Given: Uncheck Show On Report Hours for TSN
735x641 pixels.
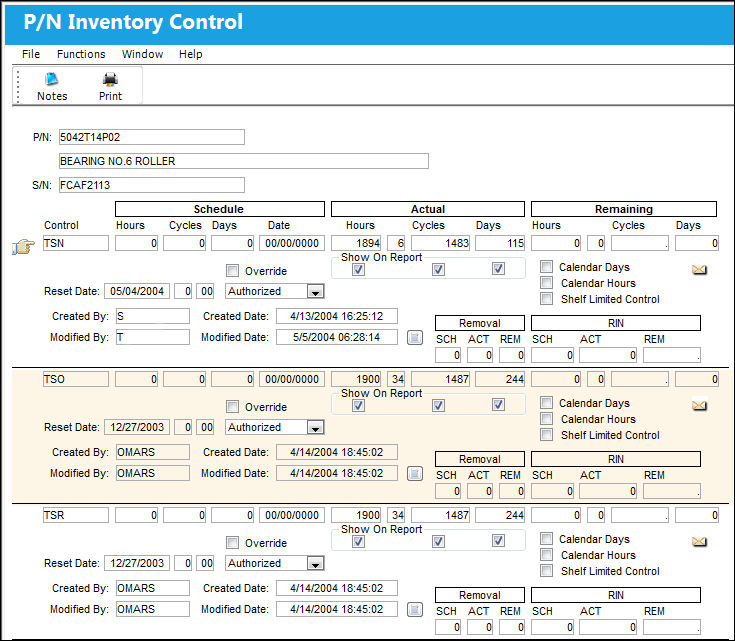Looking at the screenshot, I should (x=359, y=269).
